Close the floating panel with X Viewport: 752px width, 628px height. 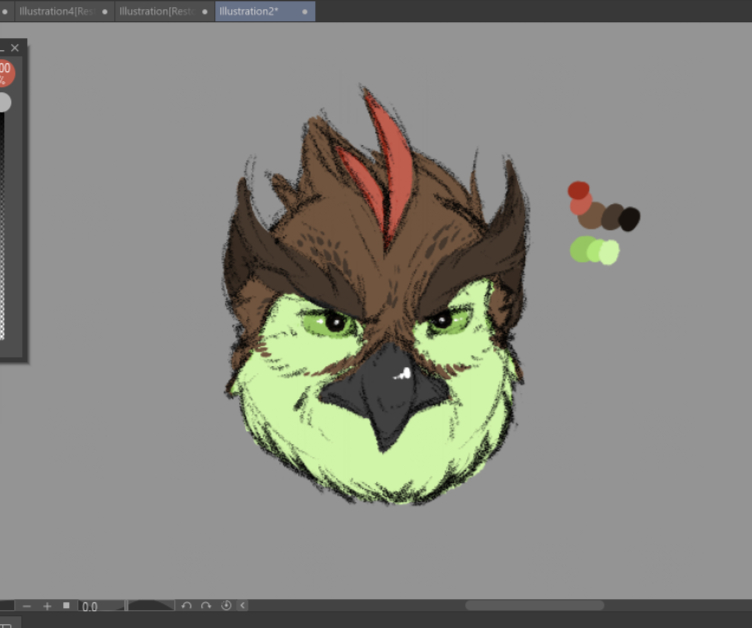(14, 48)
